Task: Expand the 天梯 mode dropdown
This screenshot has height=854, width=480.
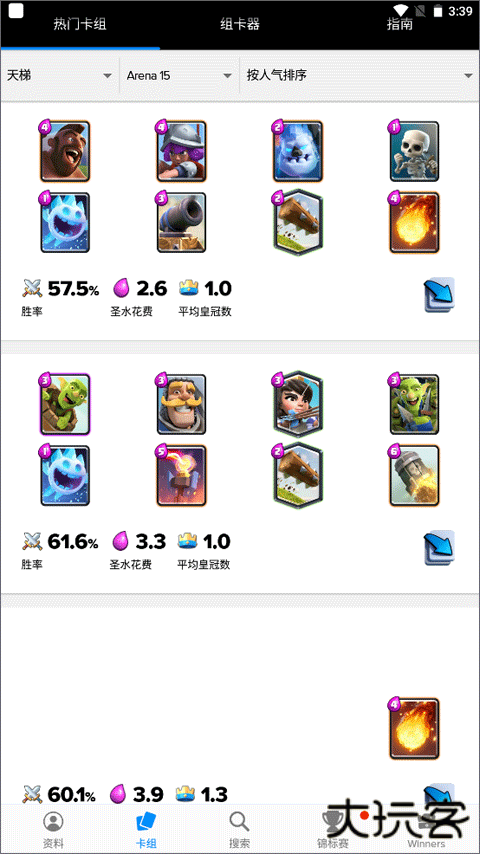Action: (x=60, y=75)
